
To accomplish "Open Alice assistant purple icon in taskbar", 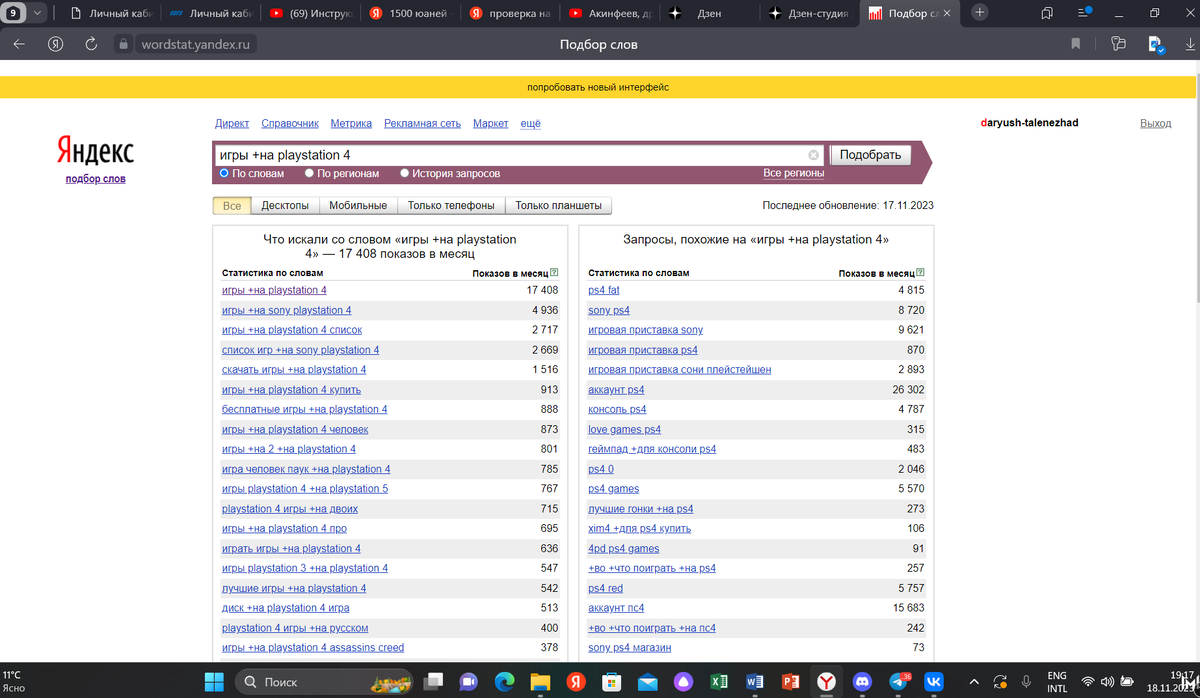I will coord(682,681).
